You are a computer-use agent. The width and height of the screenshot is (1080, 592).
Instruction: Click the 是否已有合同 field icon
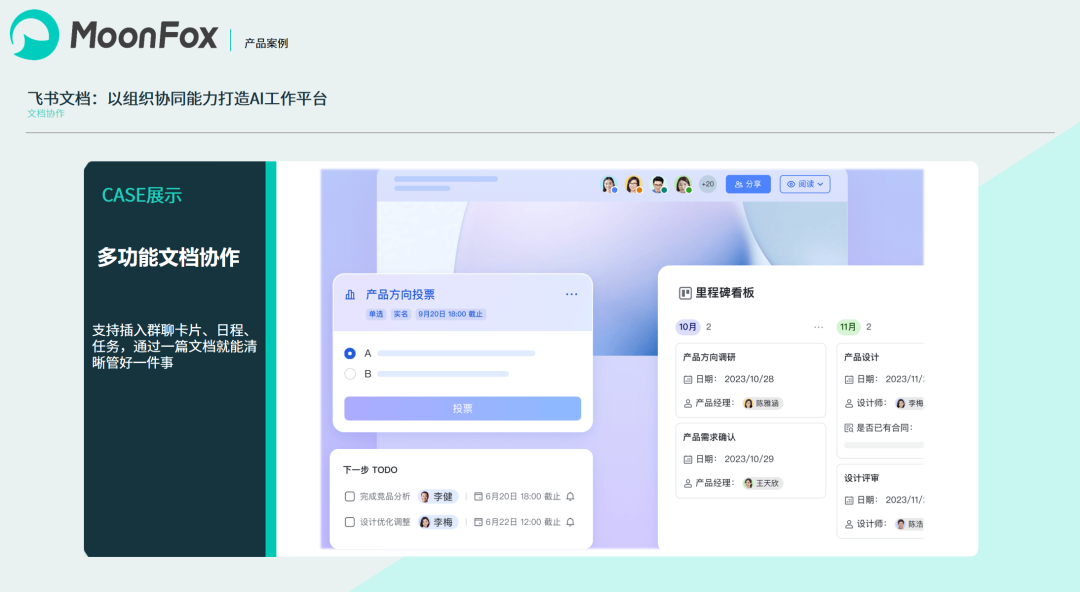pyautogui.click(x=849, y=428)
